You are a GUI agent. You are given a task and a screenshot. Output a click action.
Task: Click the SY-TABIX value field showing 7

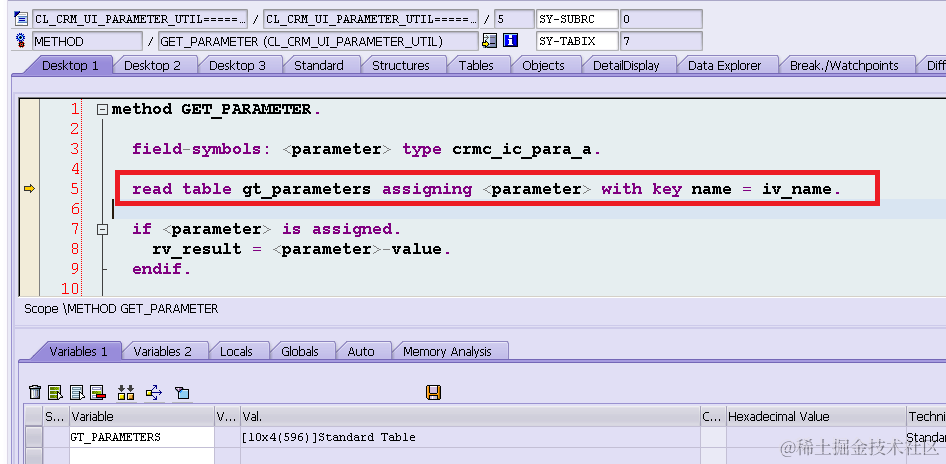(661, 41)
